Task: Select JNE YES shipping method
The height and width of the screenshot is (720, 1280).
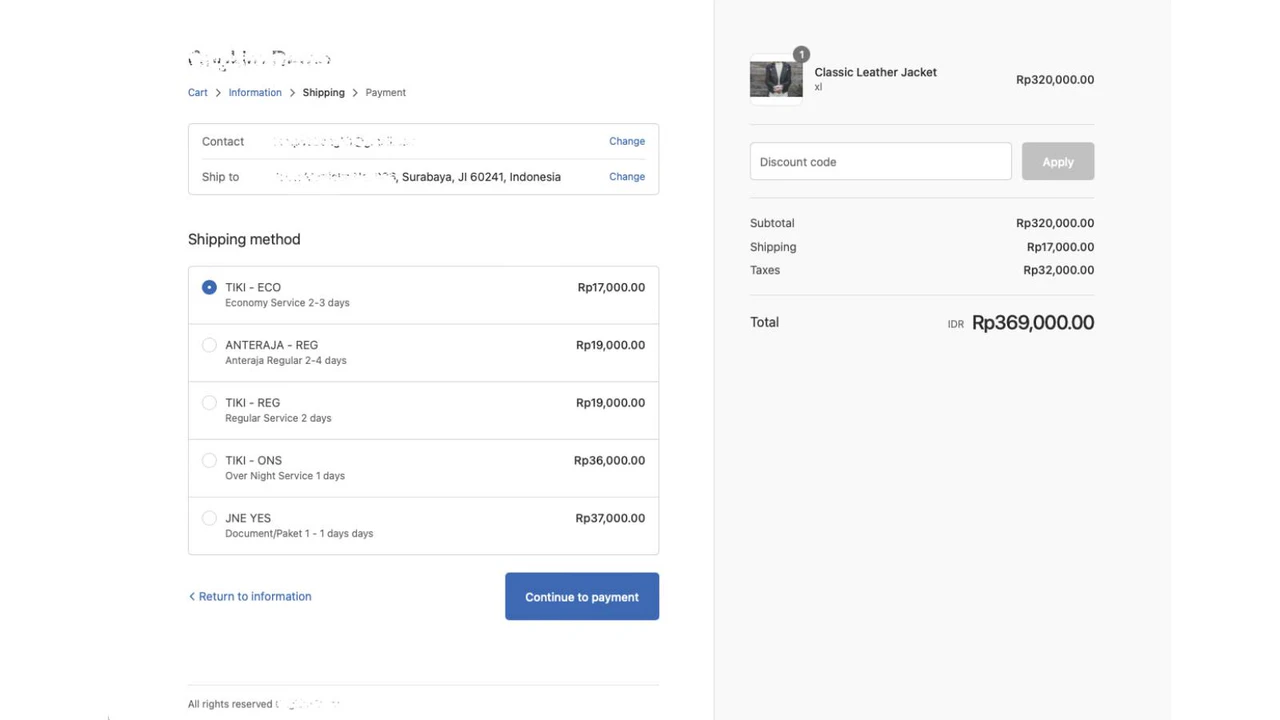Action: click(x=209, y=519)
